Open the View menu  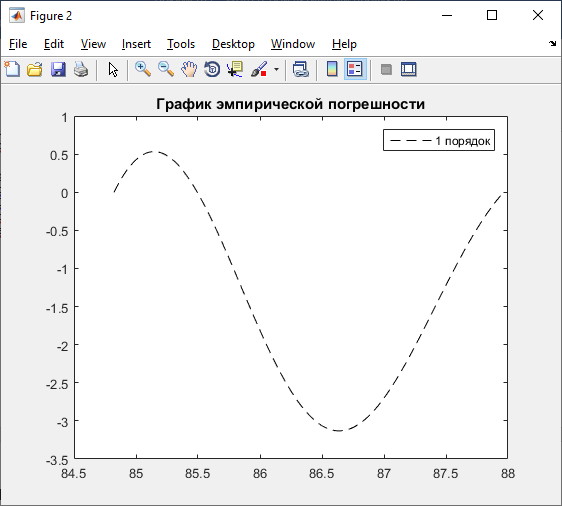(93, 44)
